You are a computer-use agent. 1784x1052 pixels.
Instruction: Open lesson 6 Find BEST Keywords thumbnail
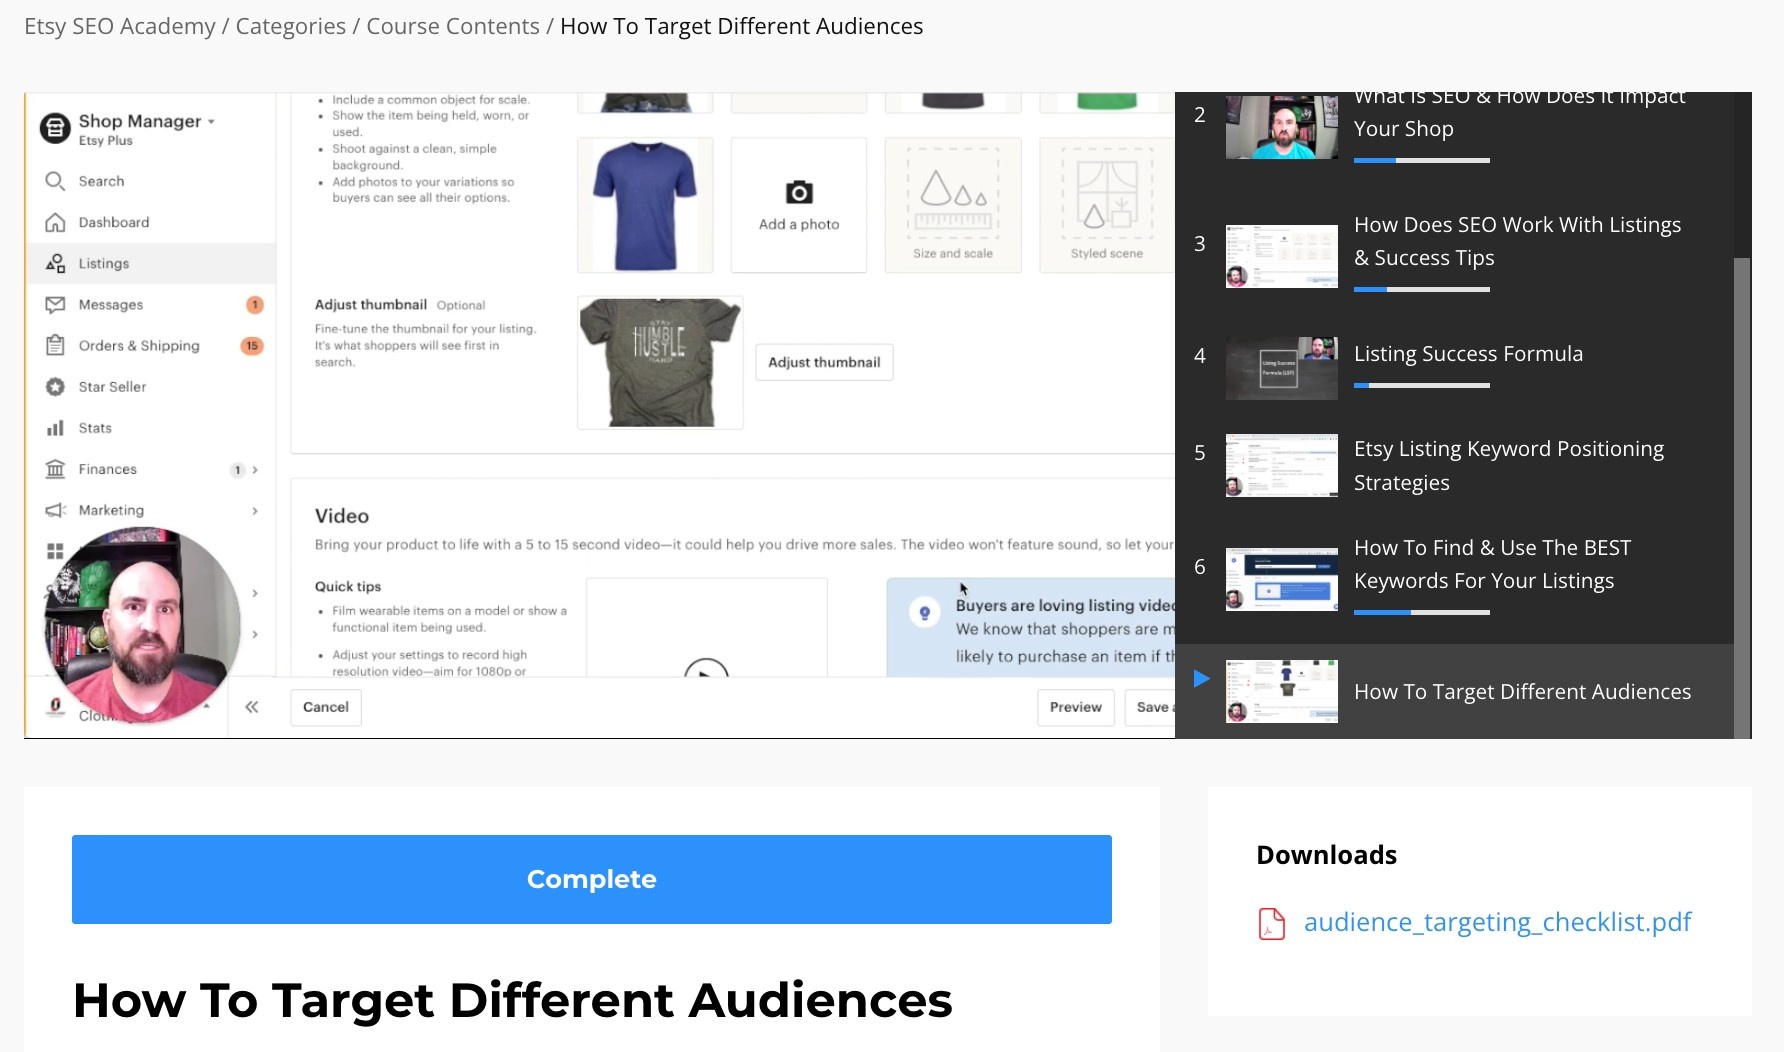[x=1282, y=579]
